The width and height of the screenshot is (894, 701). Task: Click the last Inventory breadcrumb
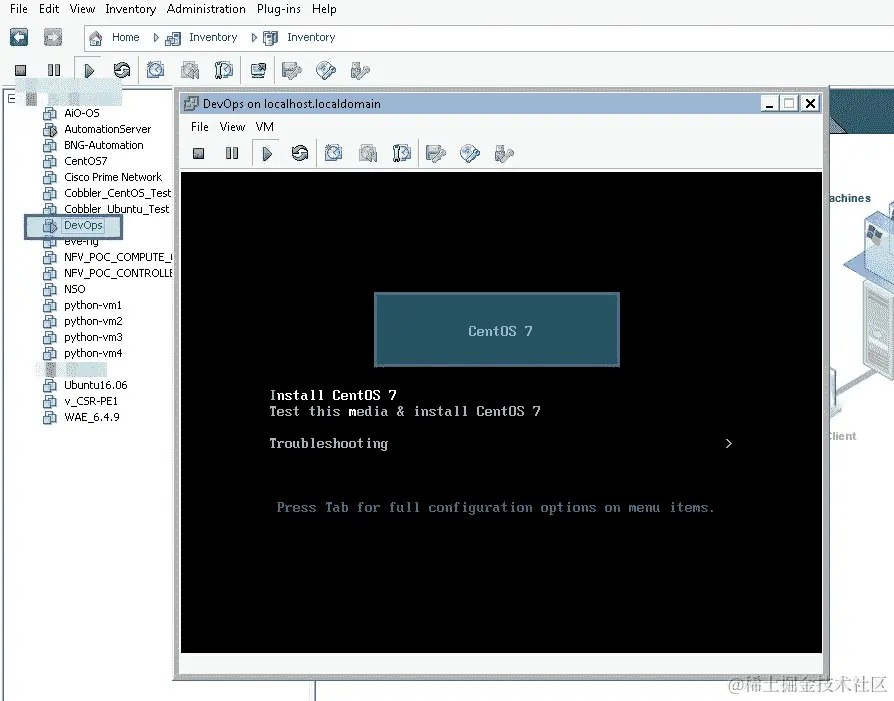coord(311,37)
